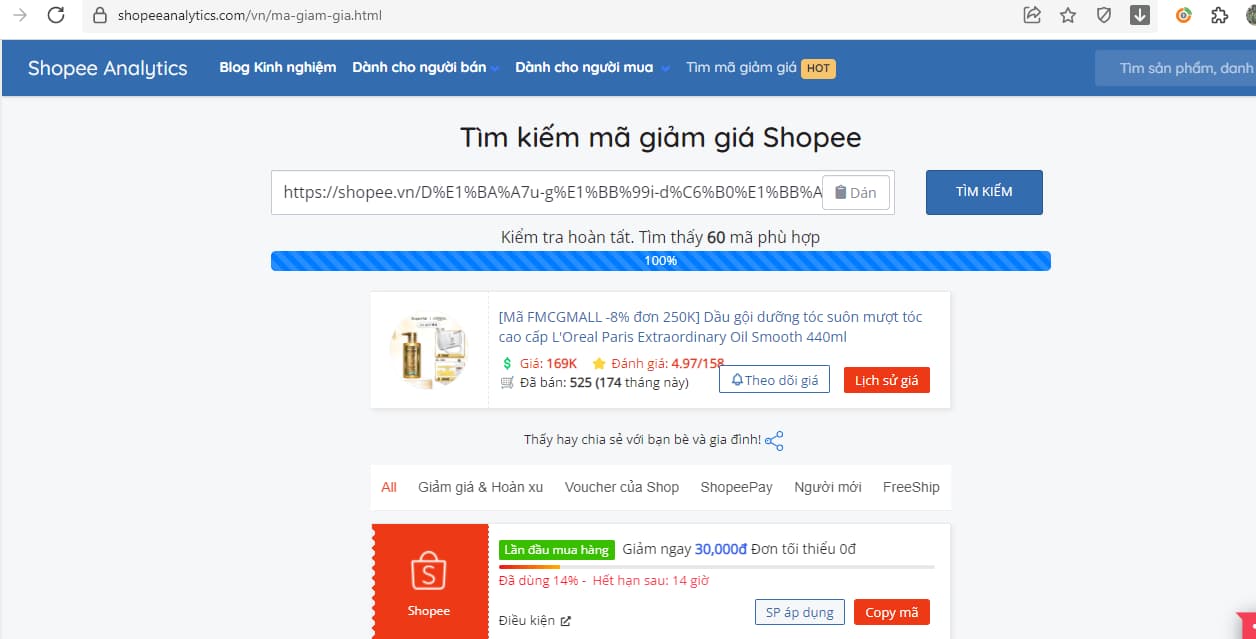
Task: Switch to the "Giảm giá & Hoàn xu" tab
Action: 480,487
